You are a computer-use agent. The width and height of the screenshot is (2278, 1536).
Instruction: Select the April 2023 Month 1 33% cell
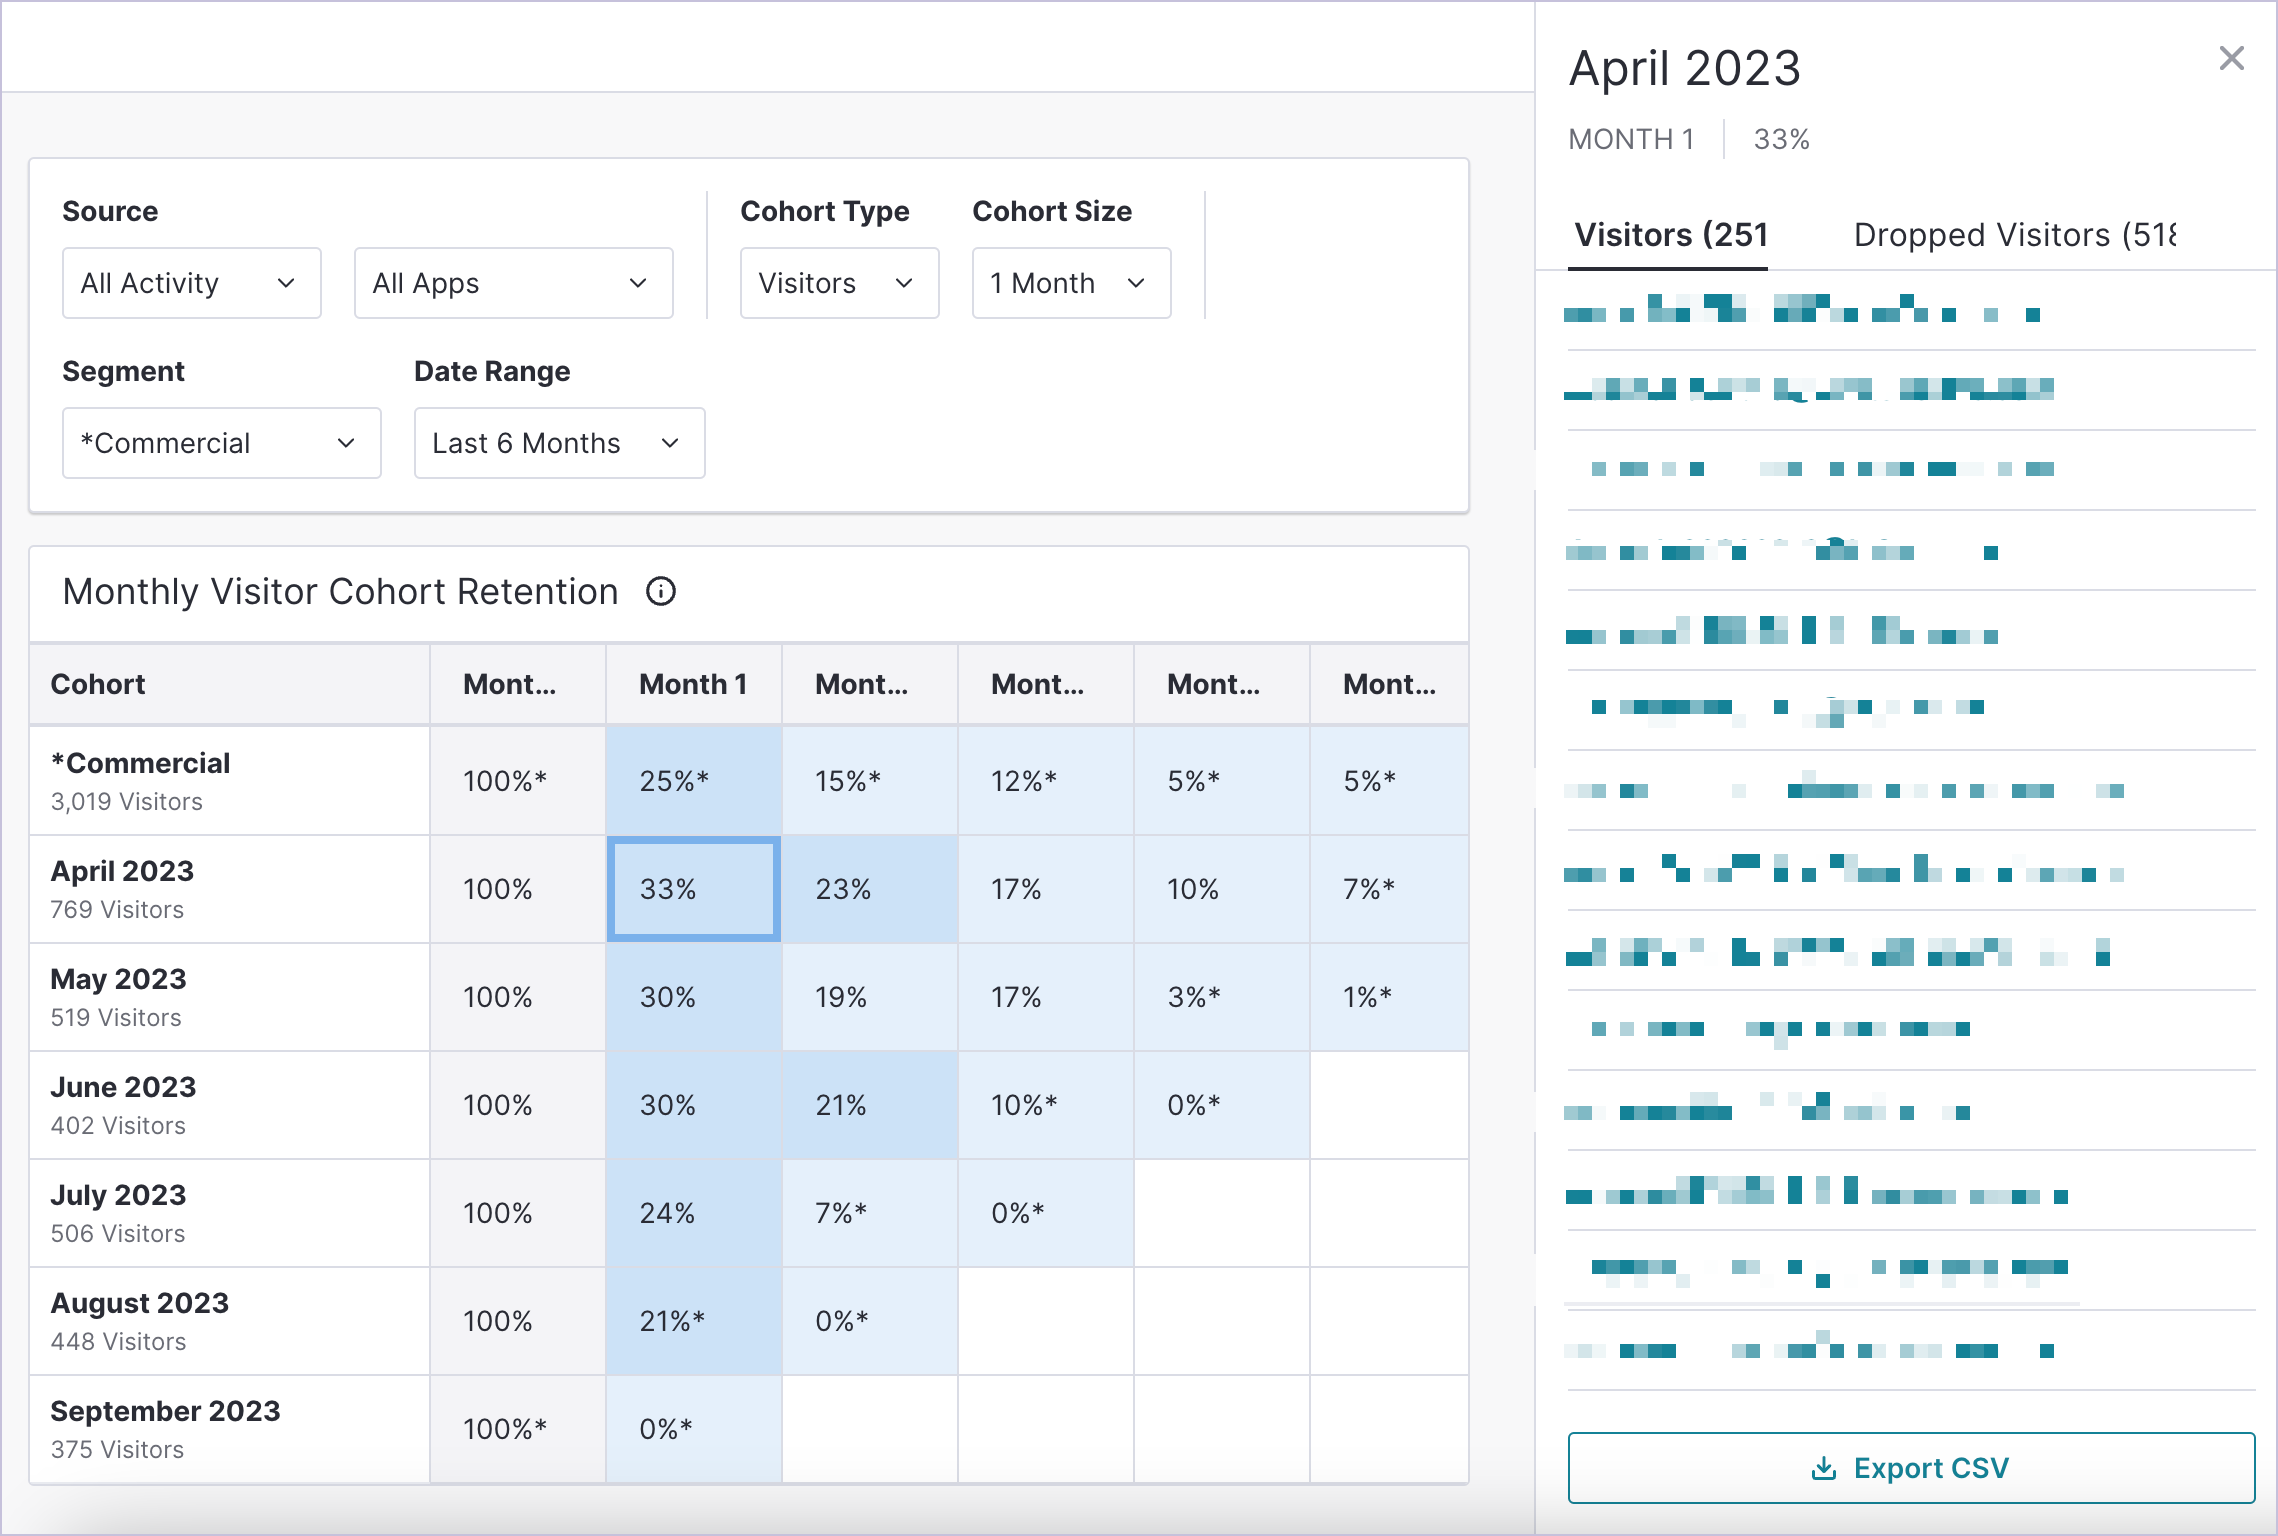(x=693, y=889)
